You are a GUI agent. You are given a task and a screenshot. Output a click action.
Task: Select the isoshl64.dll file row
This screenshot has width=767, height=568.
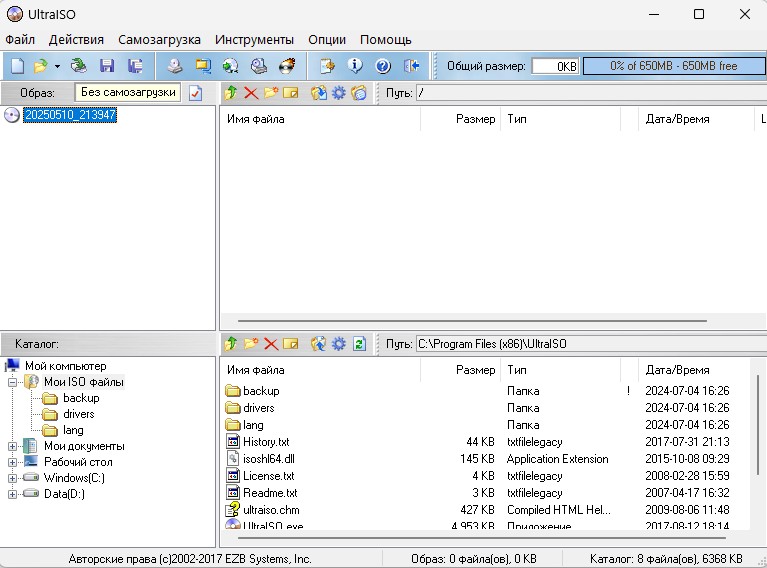point(484,459)
